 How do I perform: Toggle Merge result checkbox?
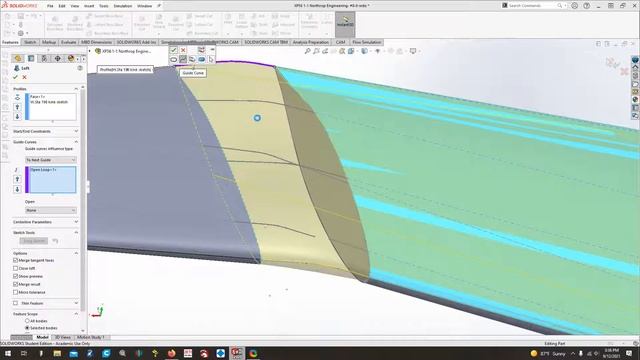[x=16, y=284]
